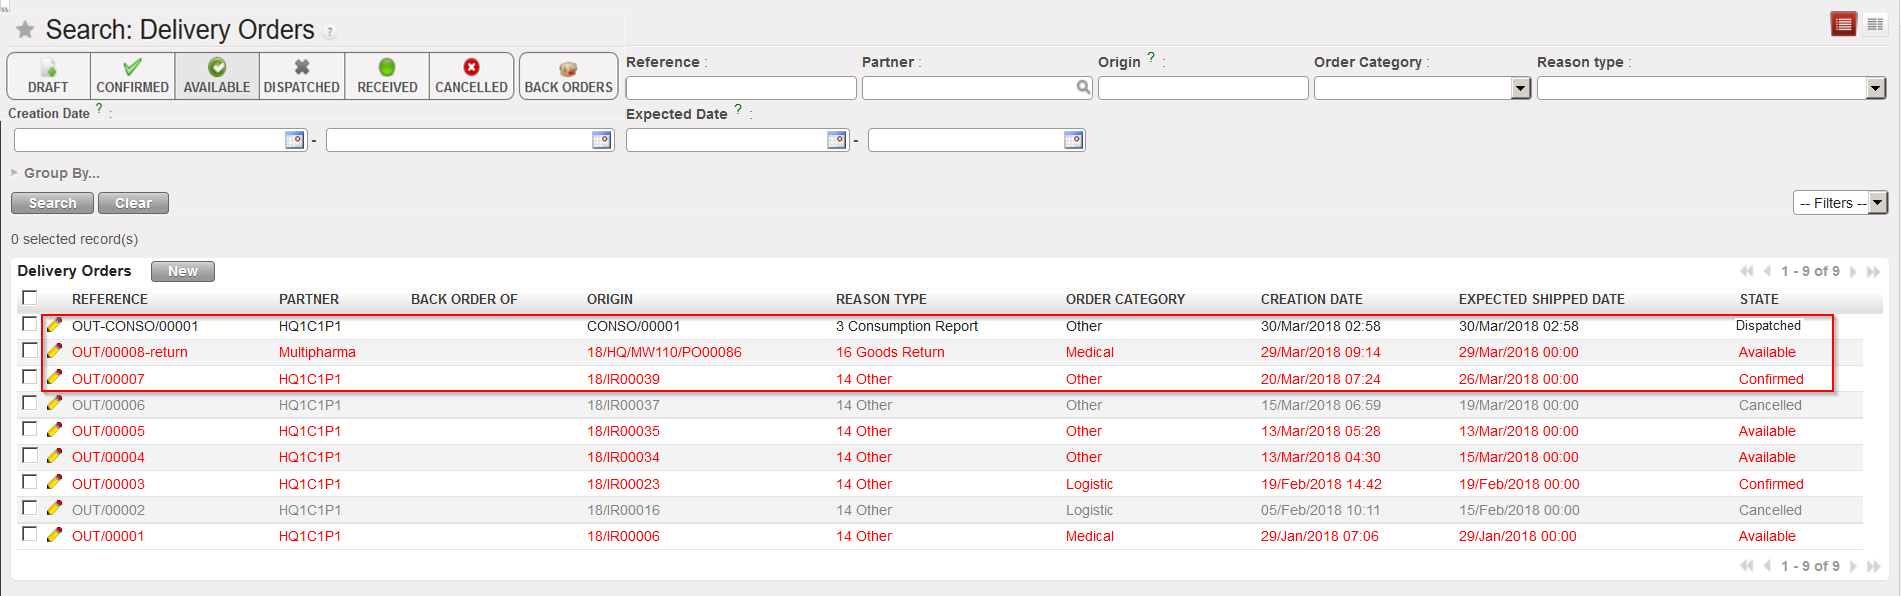Tick the checkbox for OUT/00007 row
Viewport: 1901px width, 596px height.
tap(30, 377)
